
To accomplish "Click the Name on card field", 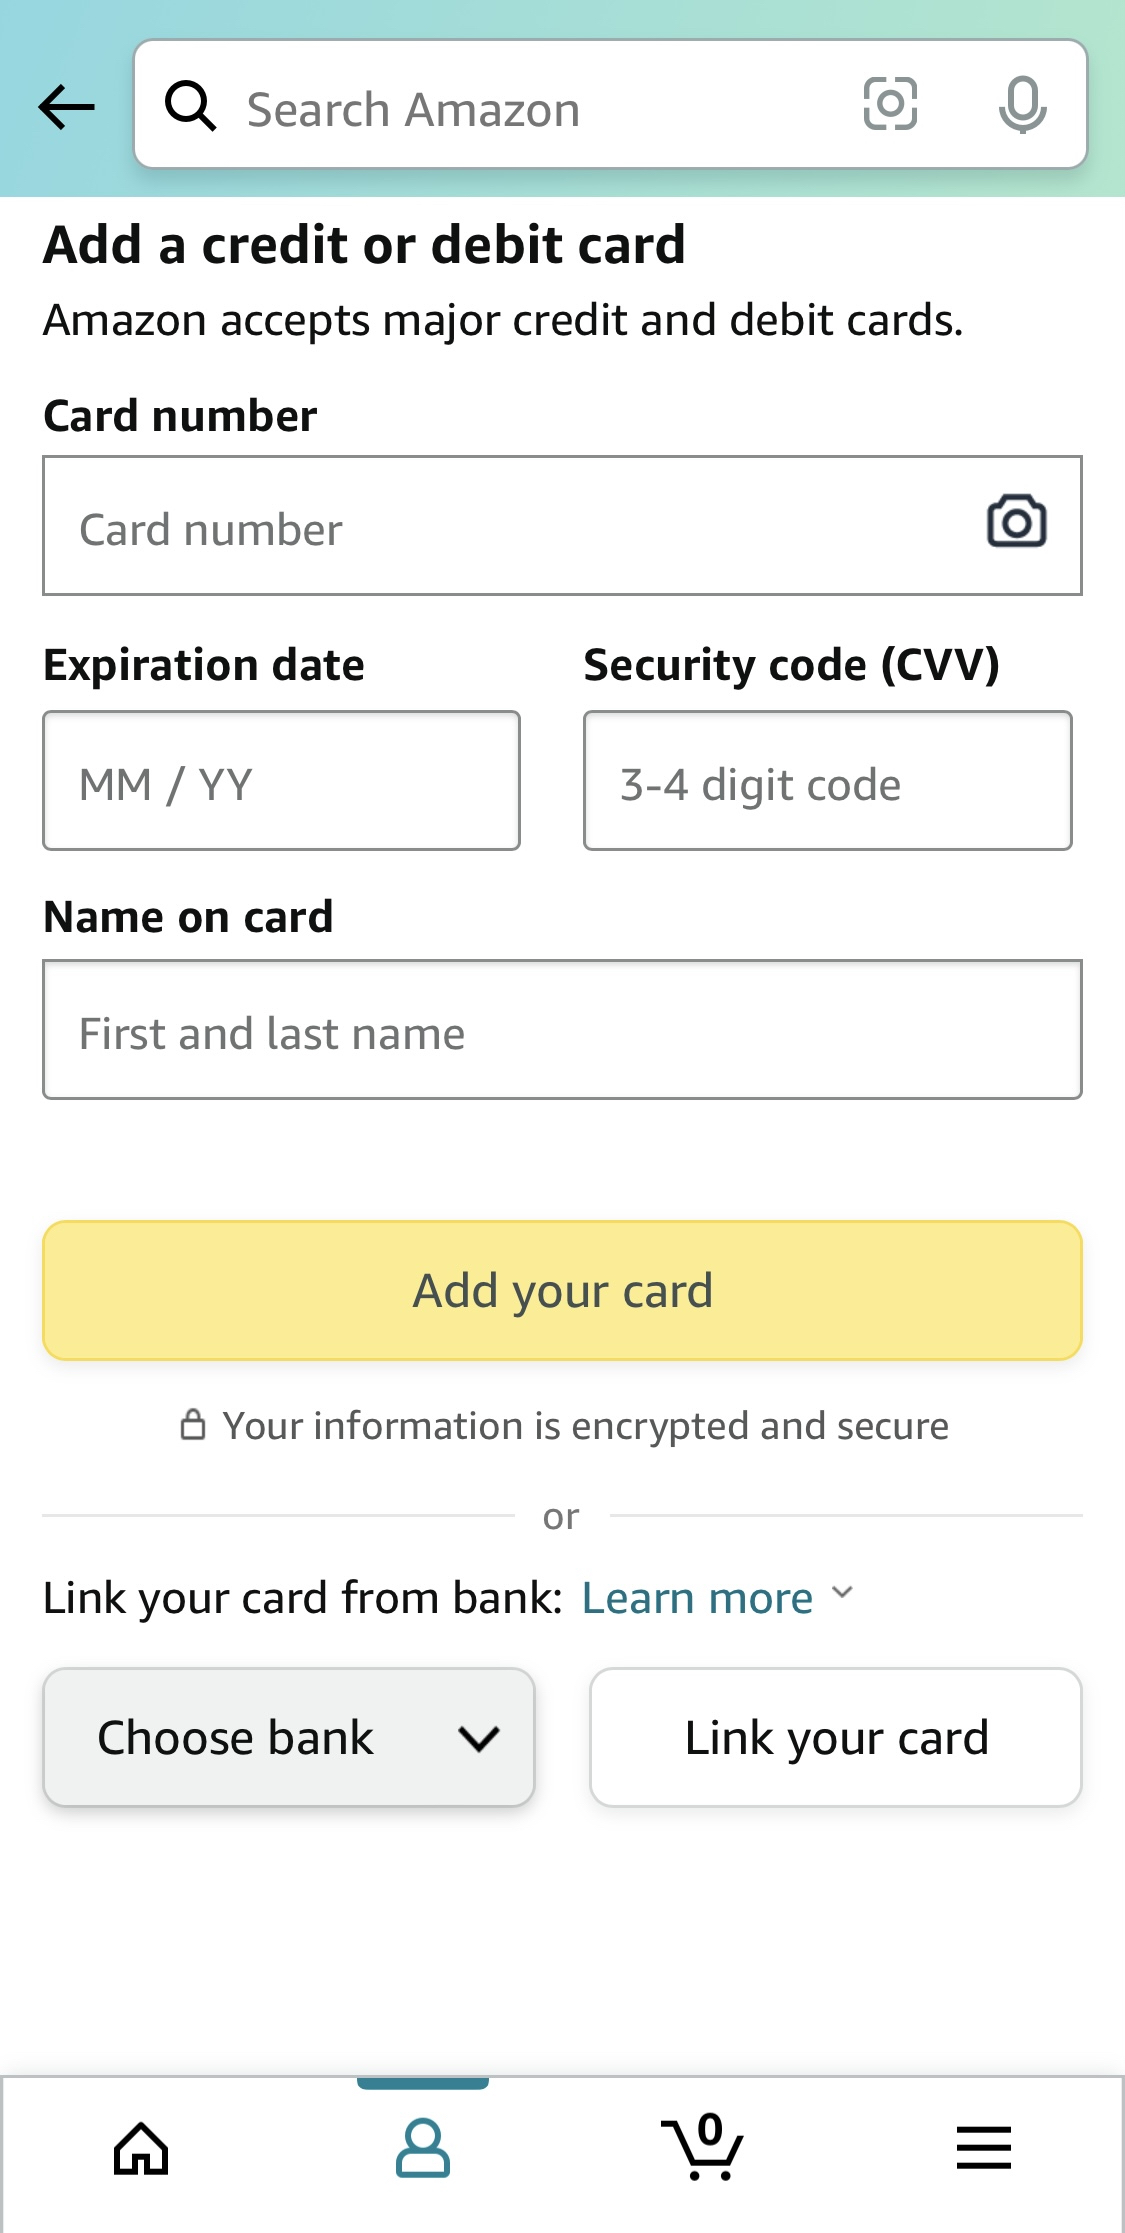I will pos(562,1030).
